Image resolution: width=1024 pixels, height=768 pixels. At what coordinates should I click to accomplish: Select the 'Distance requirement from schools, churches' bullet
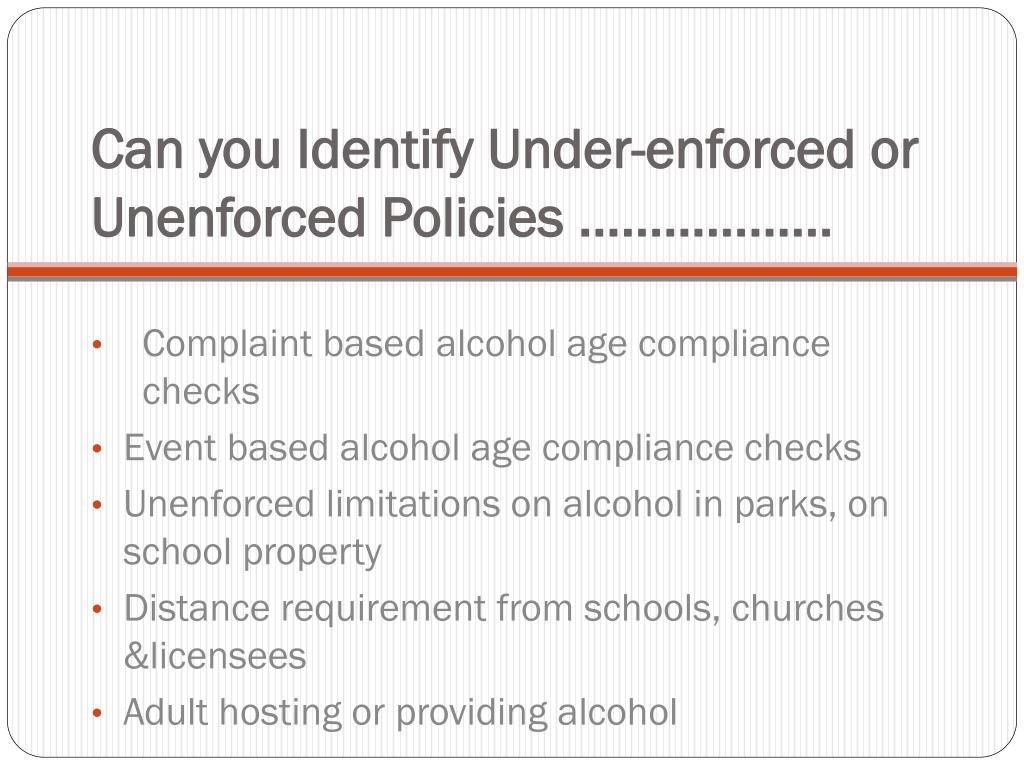(504, 609)
